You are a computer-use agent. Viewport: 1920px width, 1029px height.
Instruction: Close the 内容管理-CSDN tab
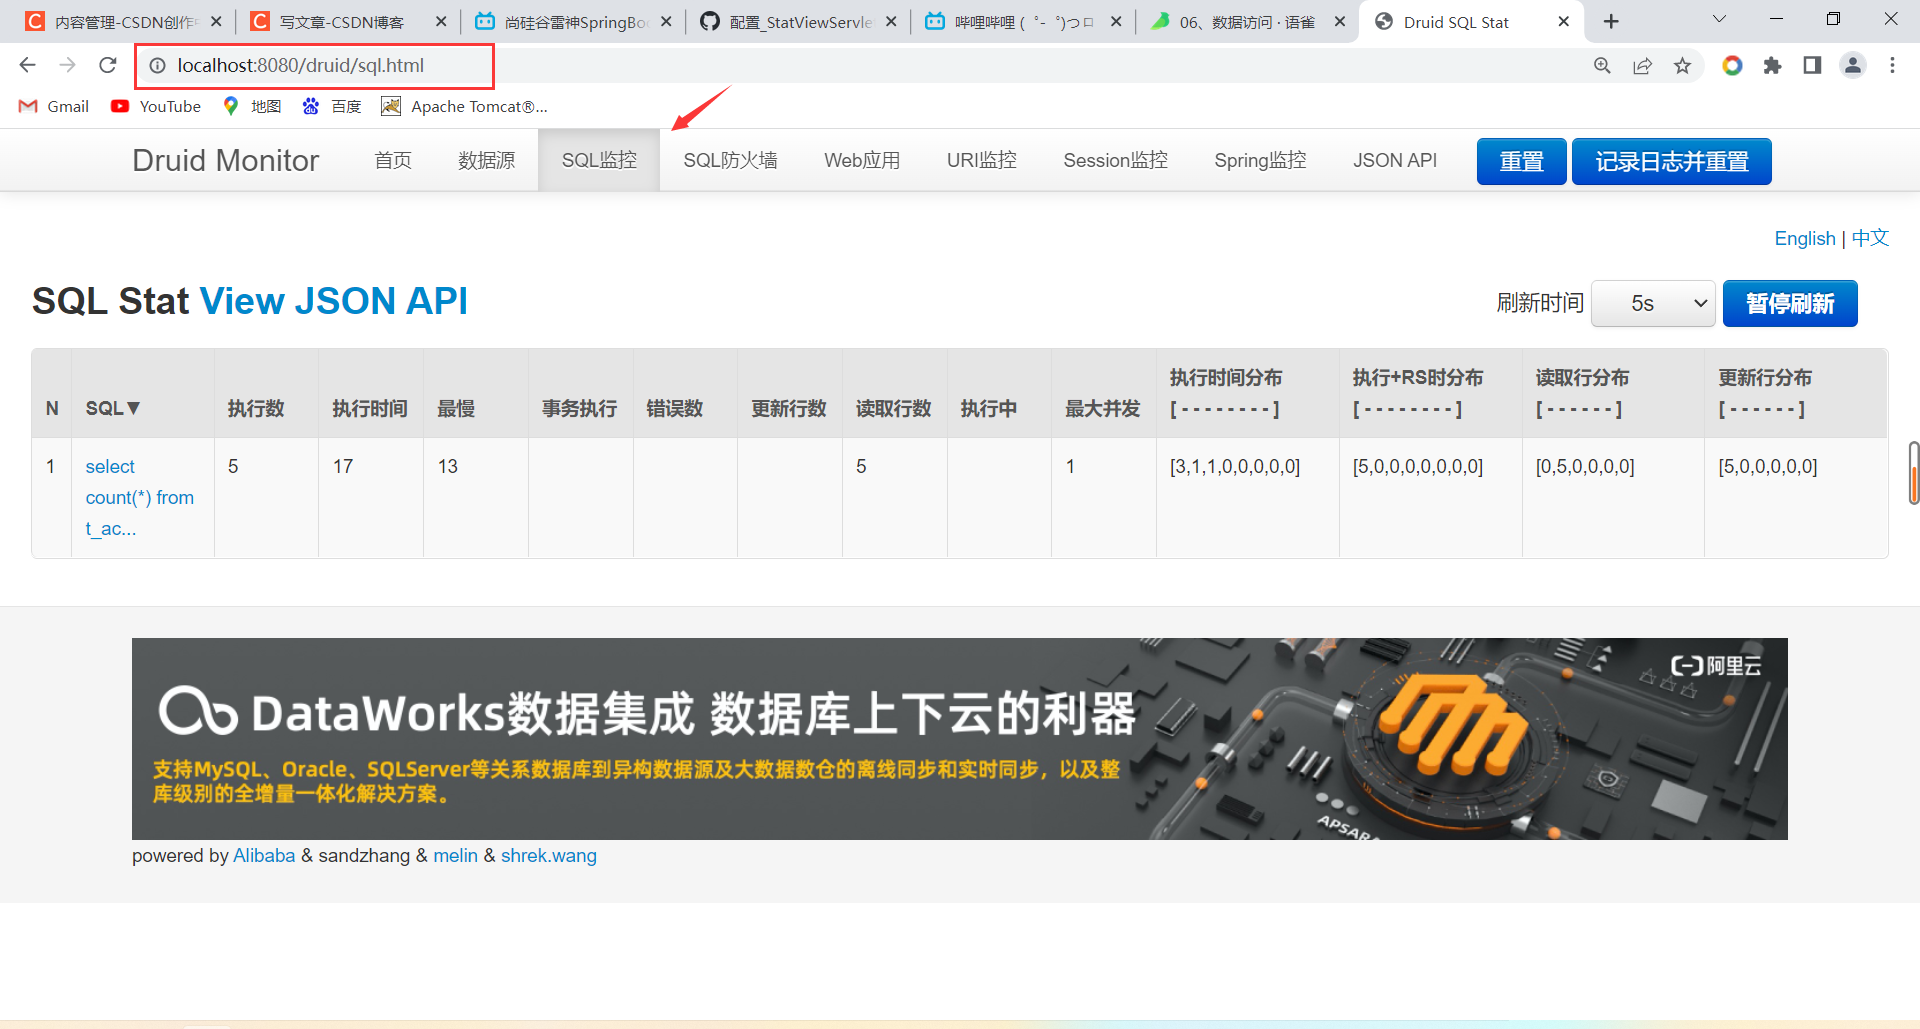(216, 21)
